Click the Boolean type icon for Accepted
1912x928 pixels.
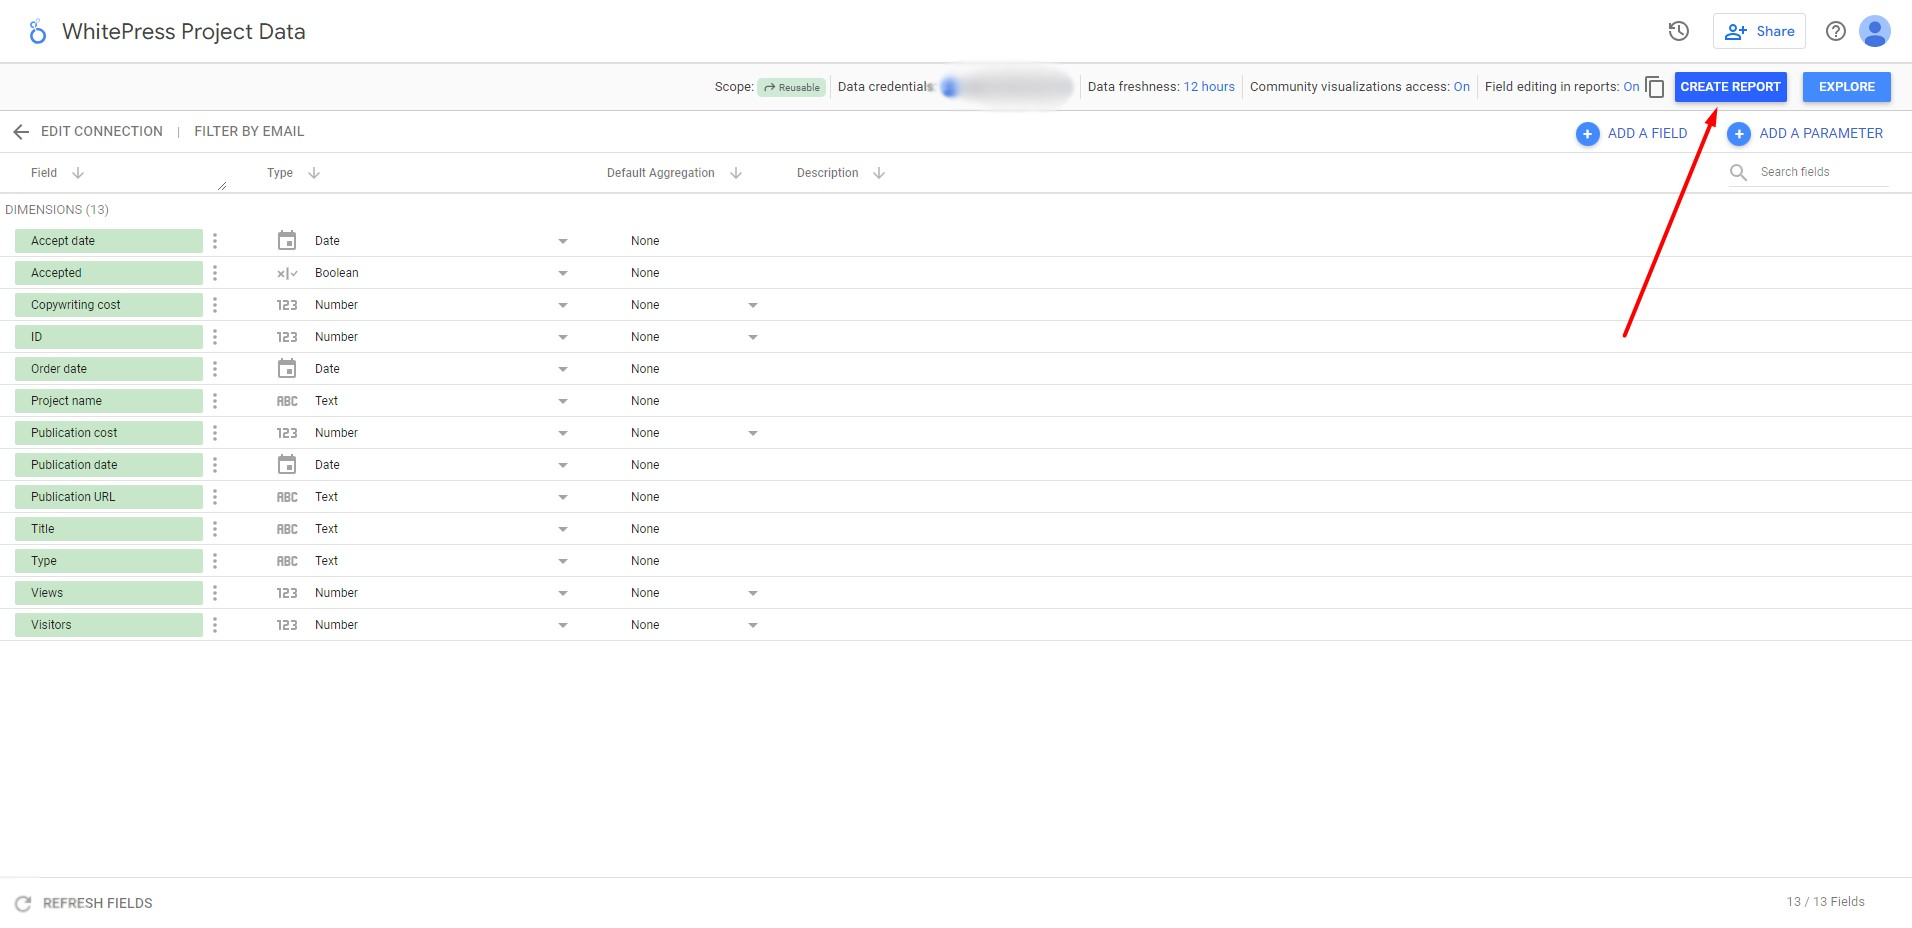point(287,273)
